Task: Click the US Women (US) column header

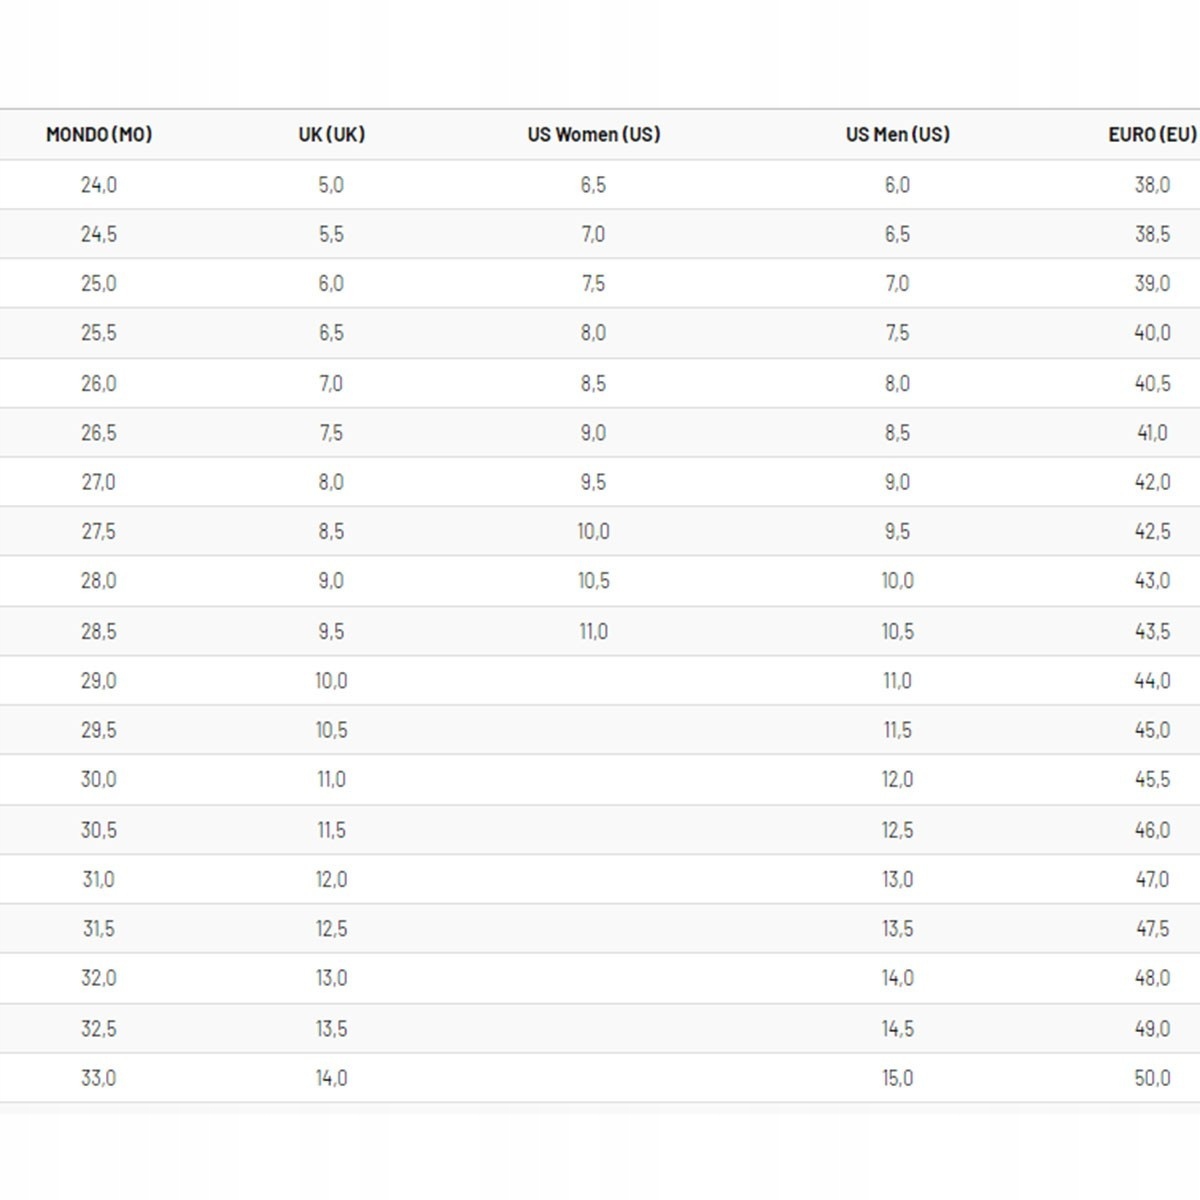Action: click(x=593, y=134)
